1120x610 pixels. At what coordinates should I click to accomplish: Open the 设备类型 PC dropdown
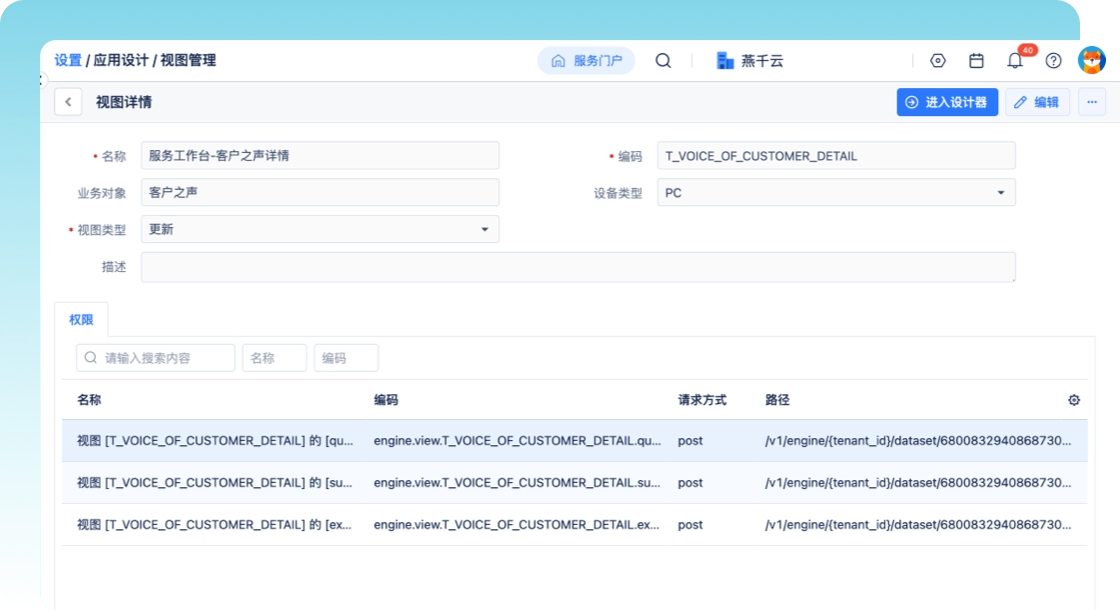pos(836,193)
